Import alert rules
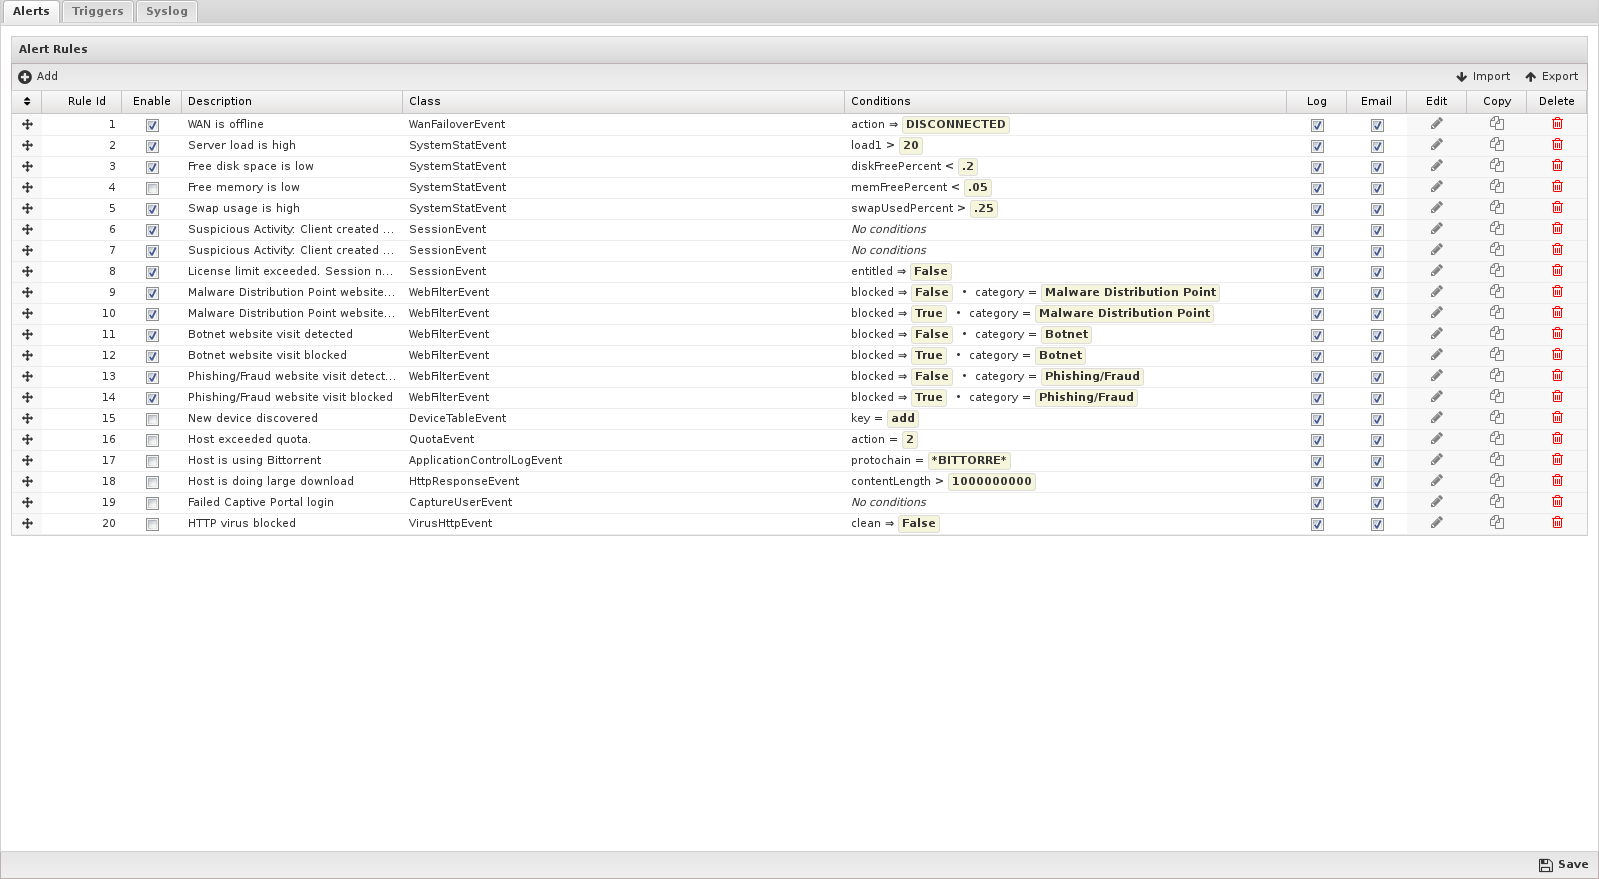 [x=1483, y=76]
